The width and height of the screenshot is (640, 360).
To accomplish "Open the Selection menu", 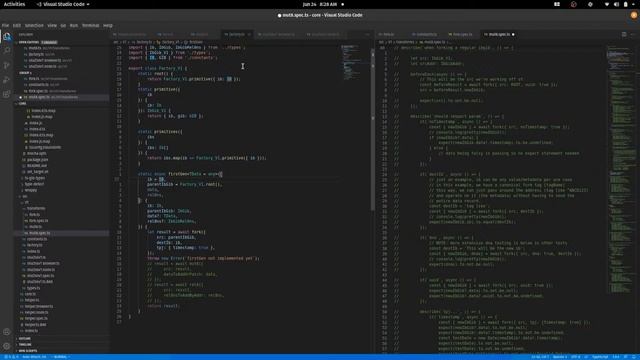I will pyautogui.click(x=34, y=25).
